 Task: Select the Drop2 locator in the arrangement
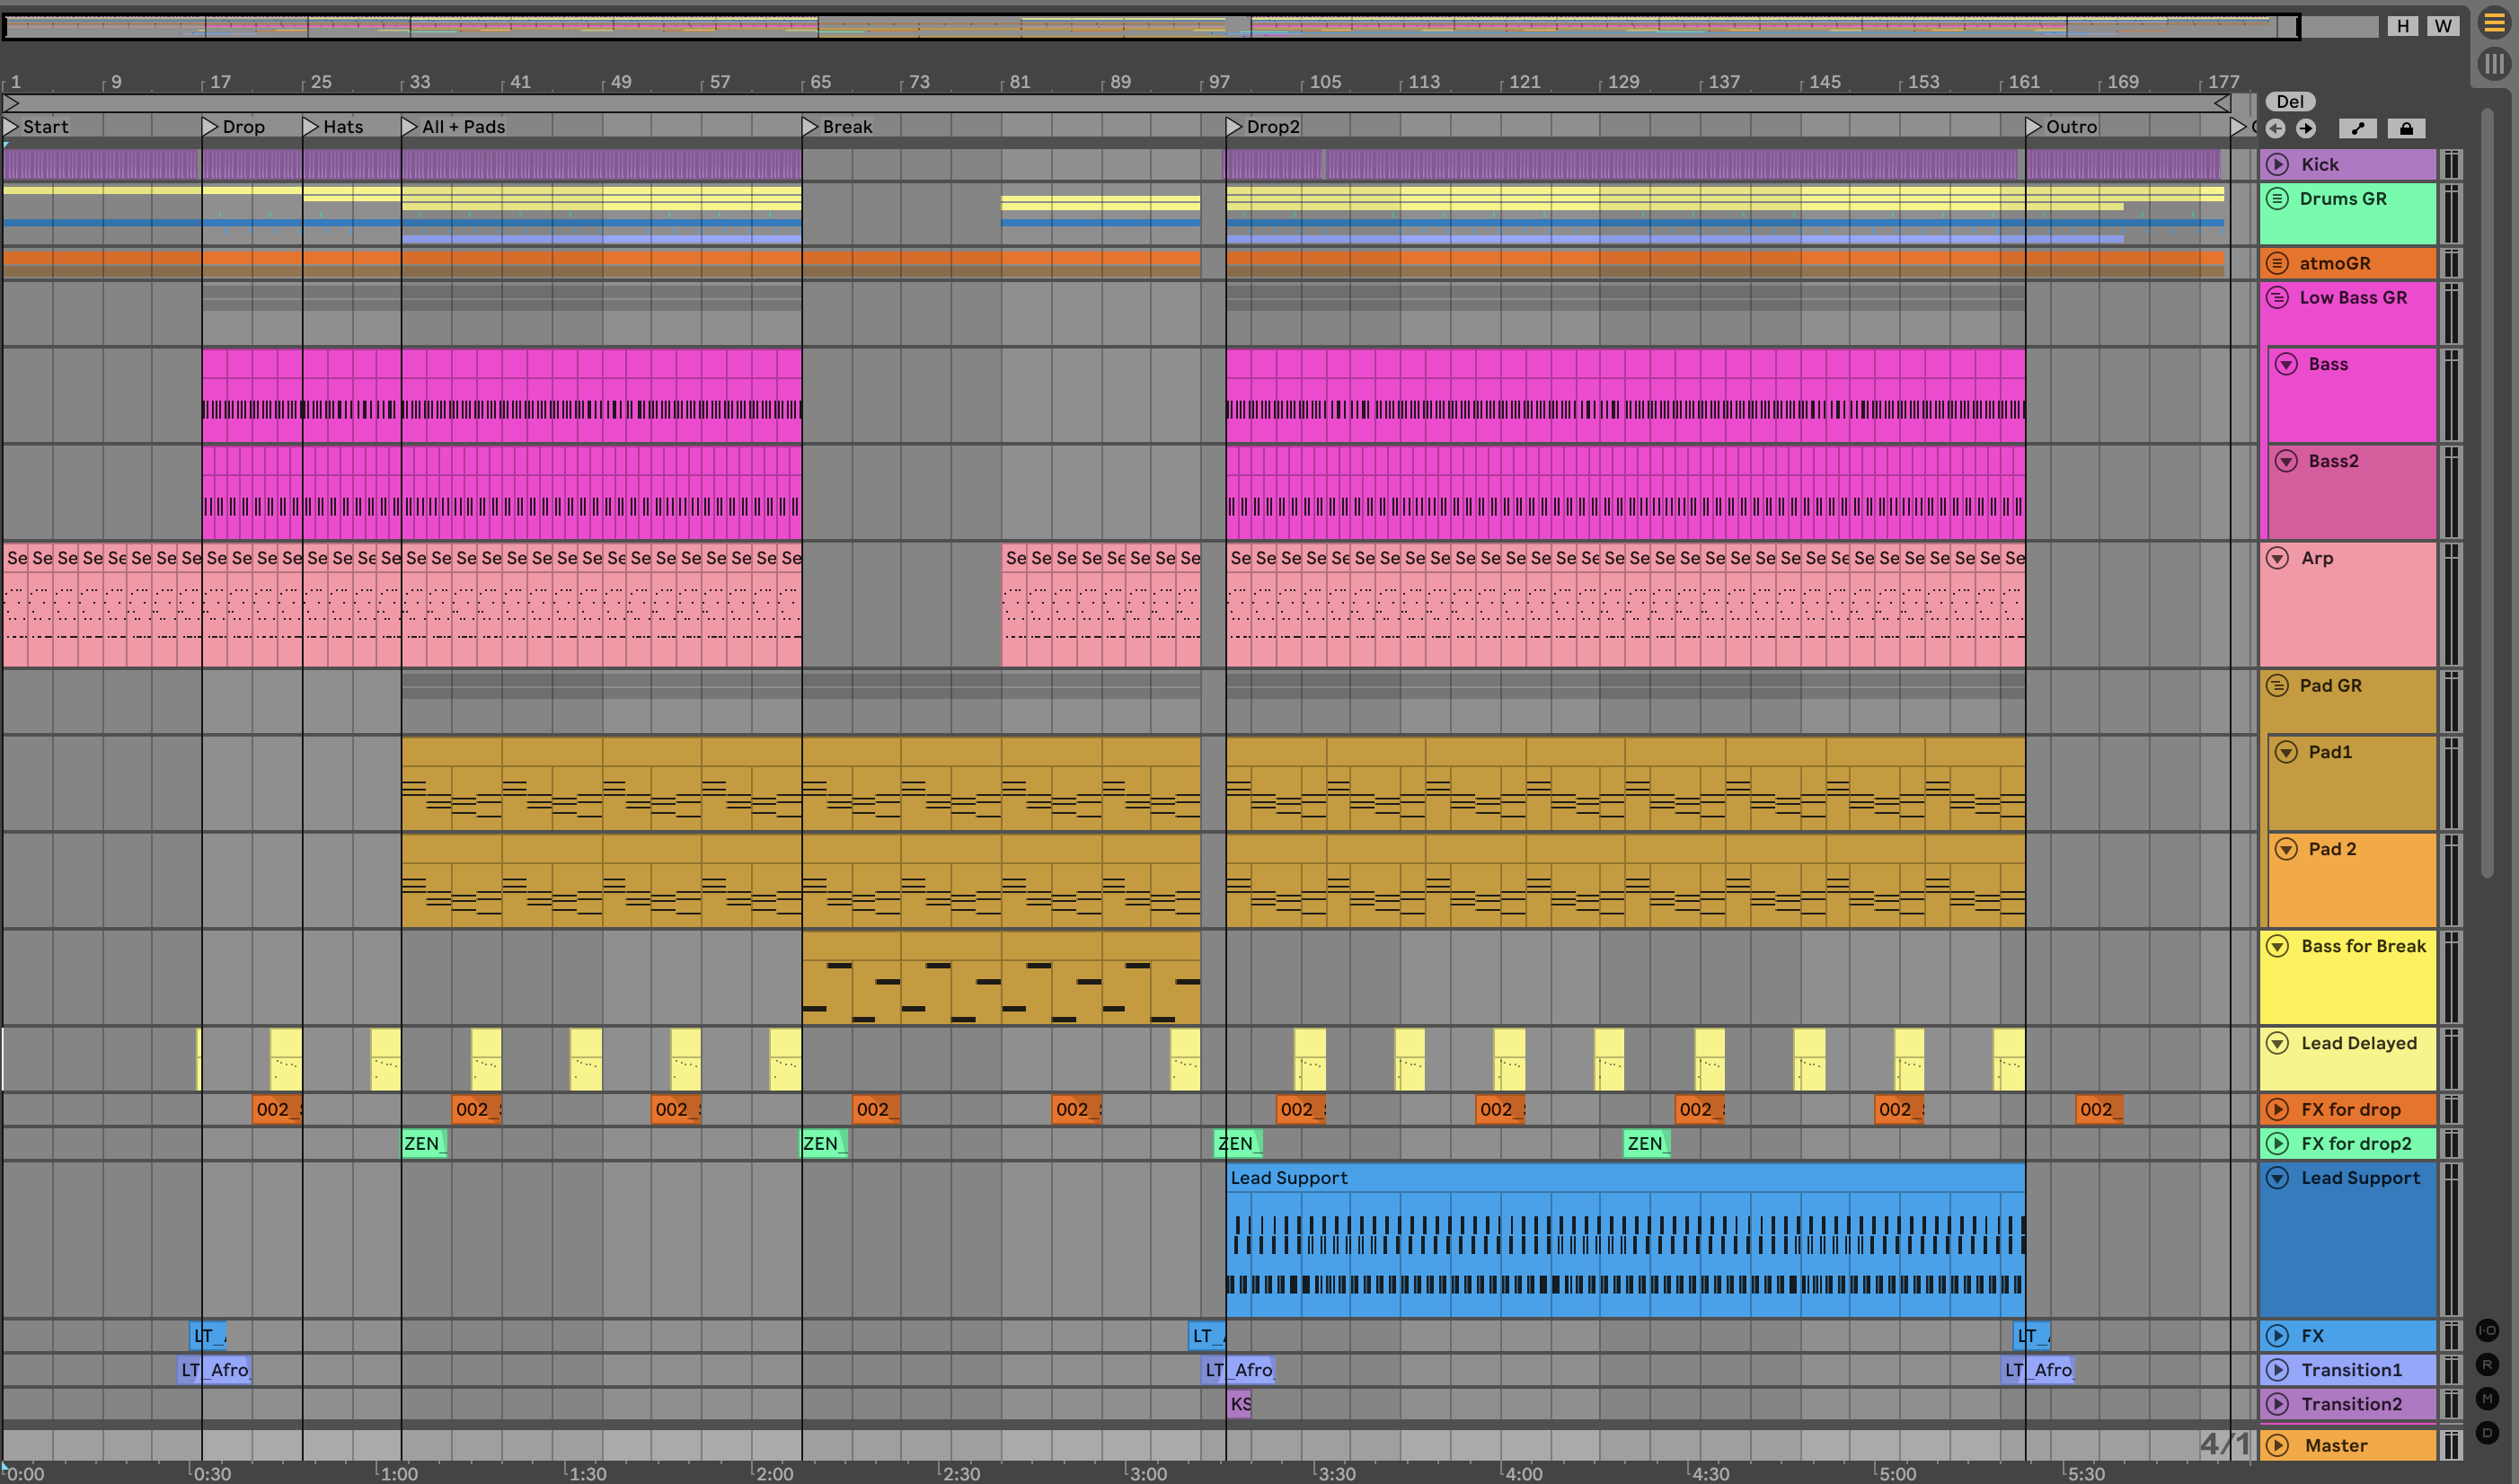click(x=1235, y=127)
